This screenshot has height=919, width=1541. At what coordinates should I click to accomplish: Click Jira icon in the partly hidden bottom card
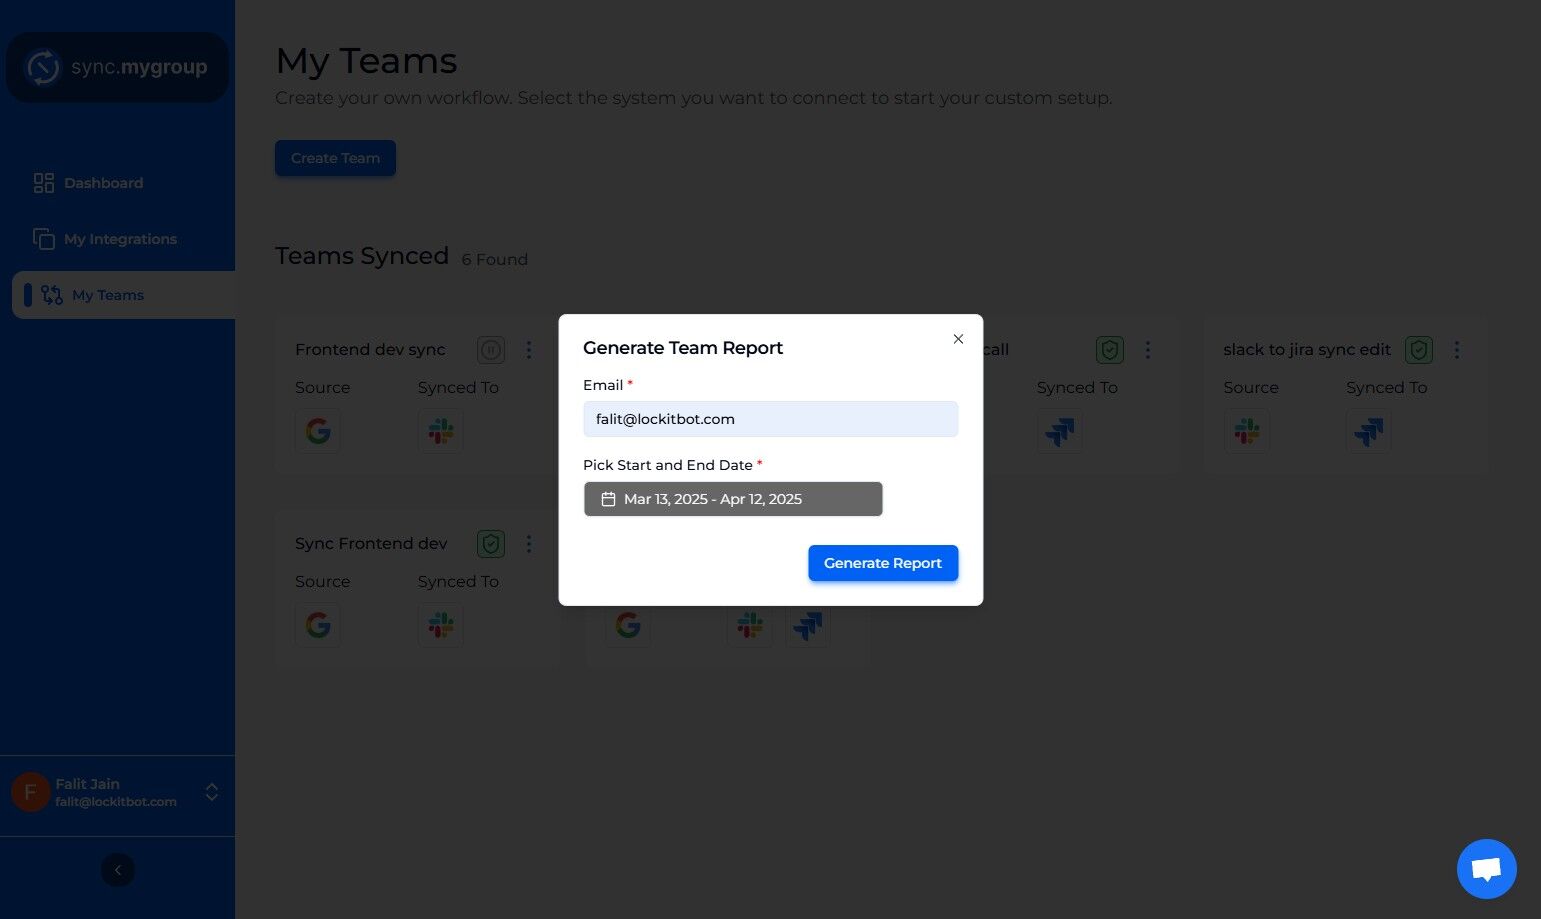pos(808,625)
